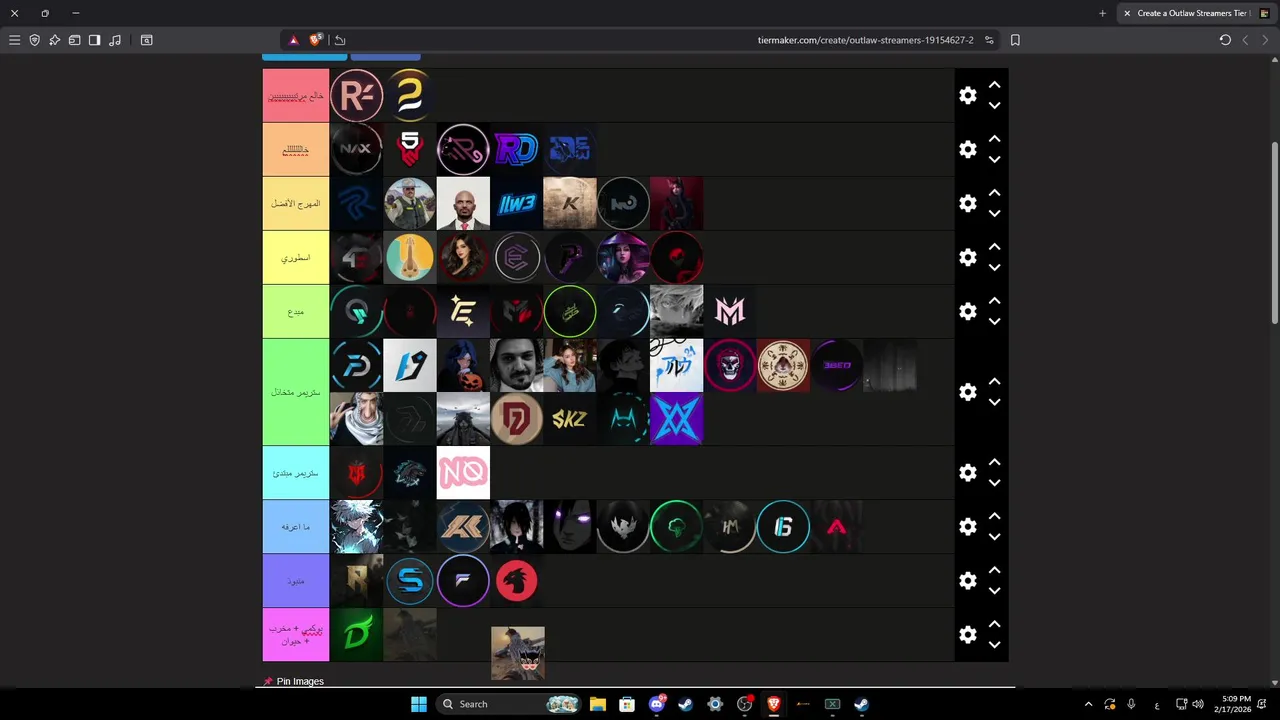This screenshot has height=720, width=1280.
Task: Select the pink NO logo thumbnail
Action: coord(463,473)
